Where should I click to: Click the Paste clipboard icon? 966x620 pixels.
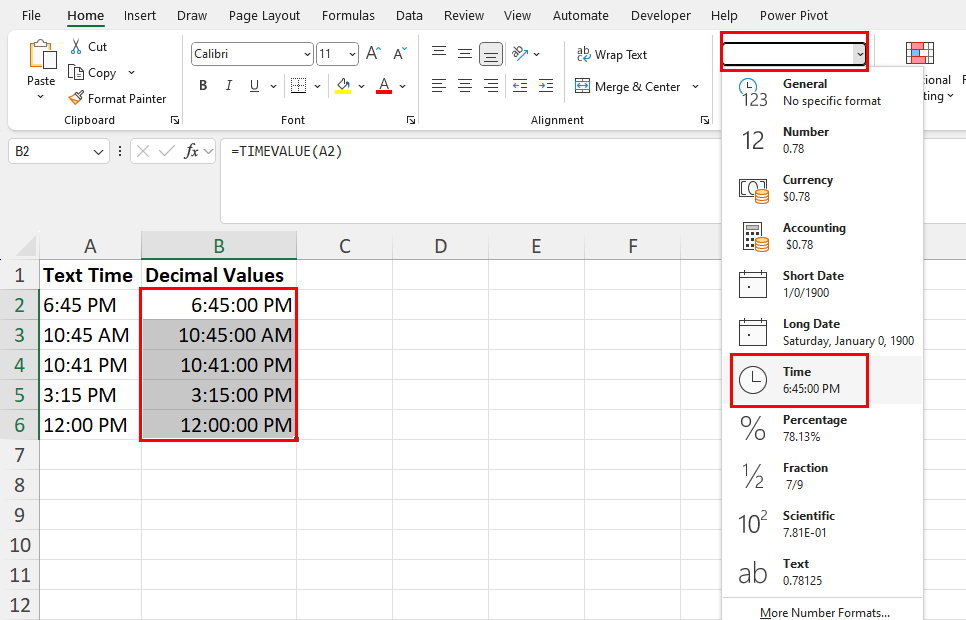pyautogui.click(x=42, y=54)
